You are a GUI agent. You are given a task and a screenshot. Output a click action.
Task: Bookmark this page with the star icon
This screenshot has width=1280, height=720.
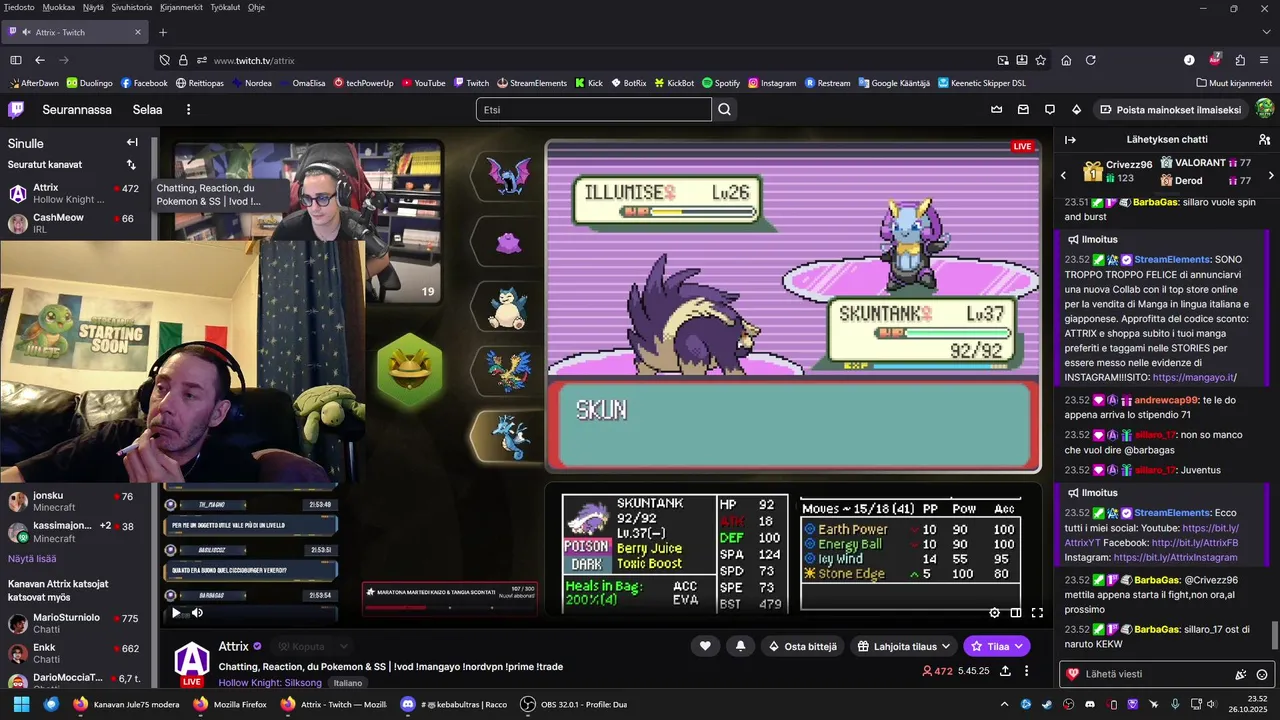[x=1041, y=60]
